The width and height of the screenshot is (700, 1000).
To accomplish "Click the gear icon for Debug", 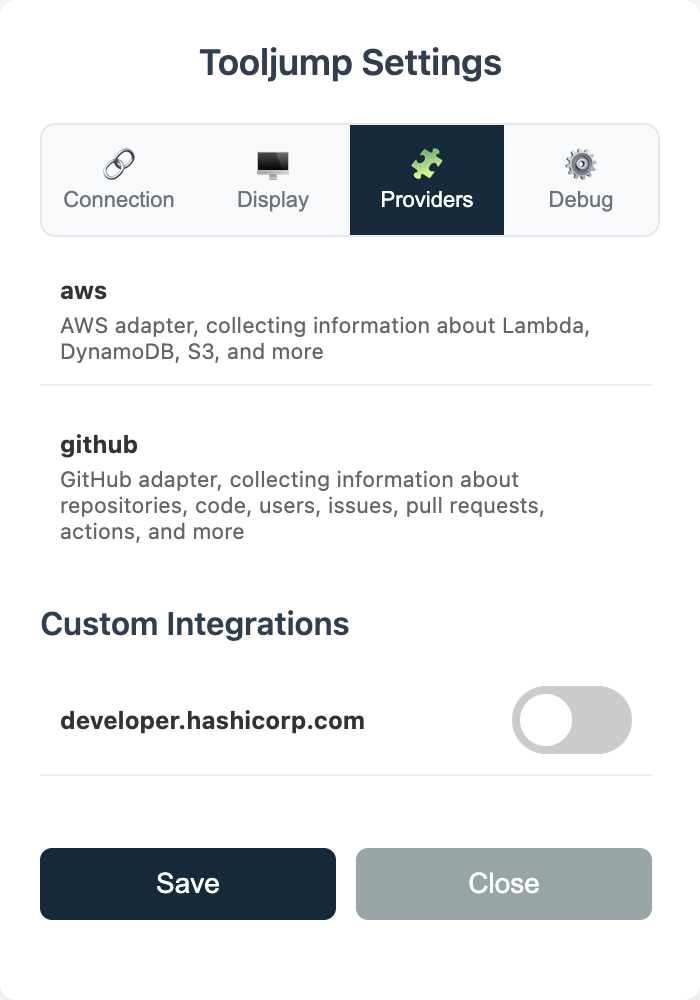I will (580, 163).
